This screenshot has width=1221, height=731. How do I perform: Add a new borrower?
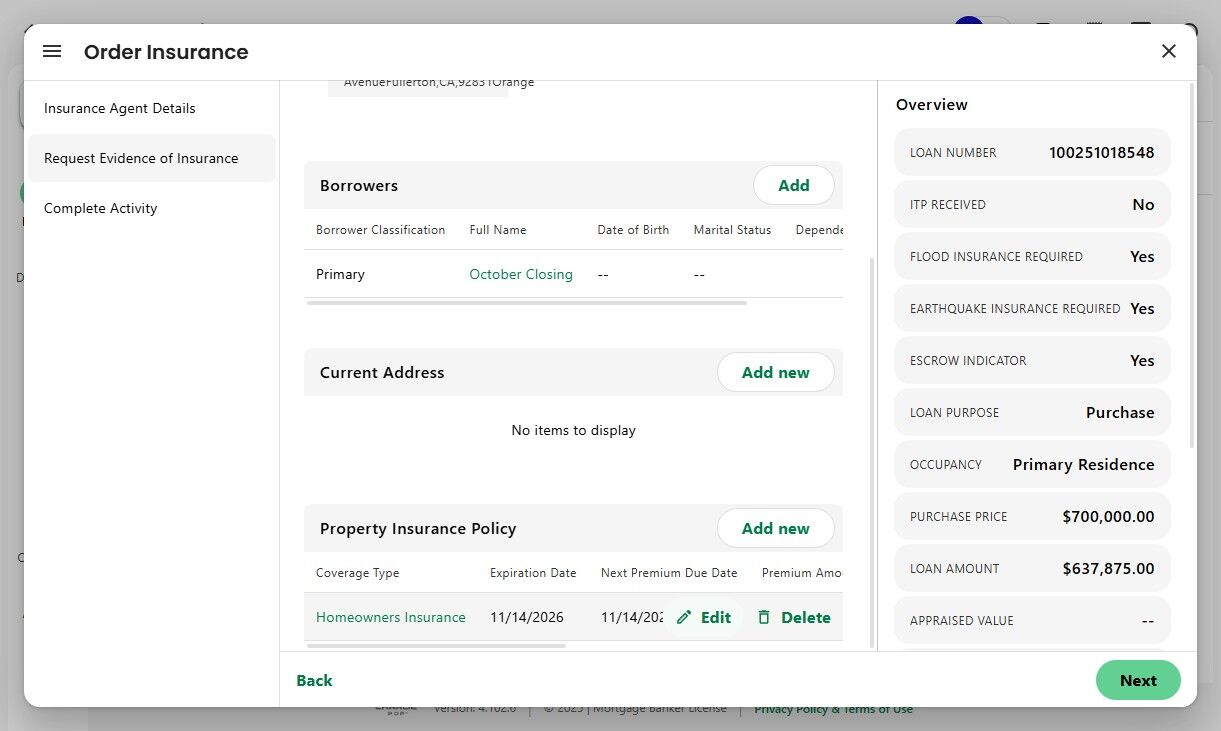coord(793,185)
